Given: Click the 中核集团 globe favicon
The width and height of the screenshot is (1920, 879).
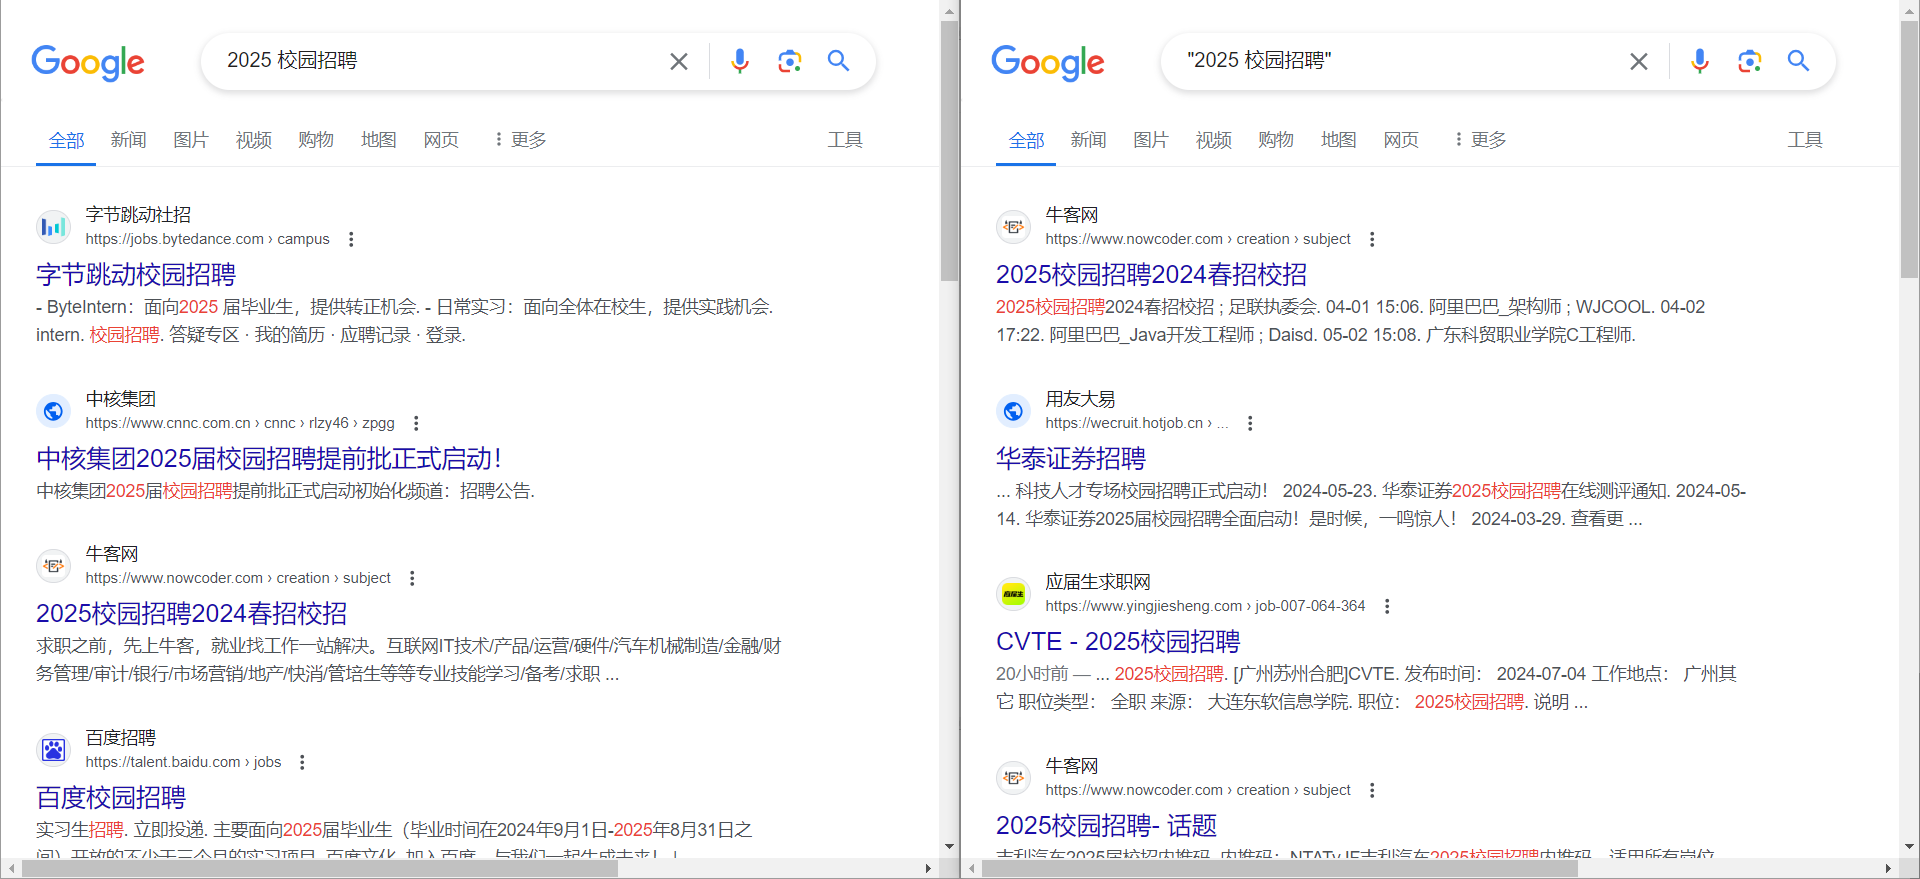Looking at the screenshot, I should tap(53, 411).
